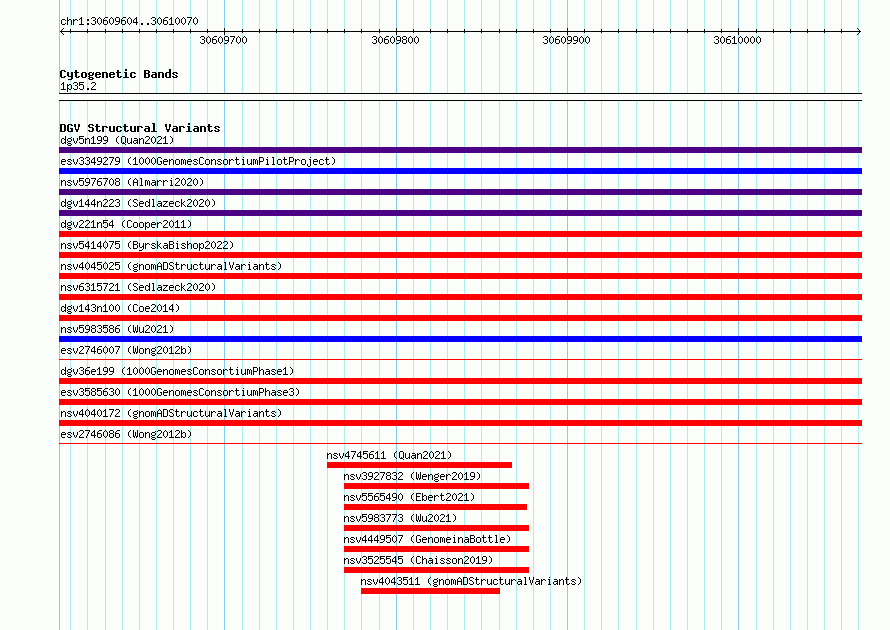Open dgv143n100 (Coe2014) variant label
Image resolution: width=890 pixels, height=630 pixels.
pos(120,308)
